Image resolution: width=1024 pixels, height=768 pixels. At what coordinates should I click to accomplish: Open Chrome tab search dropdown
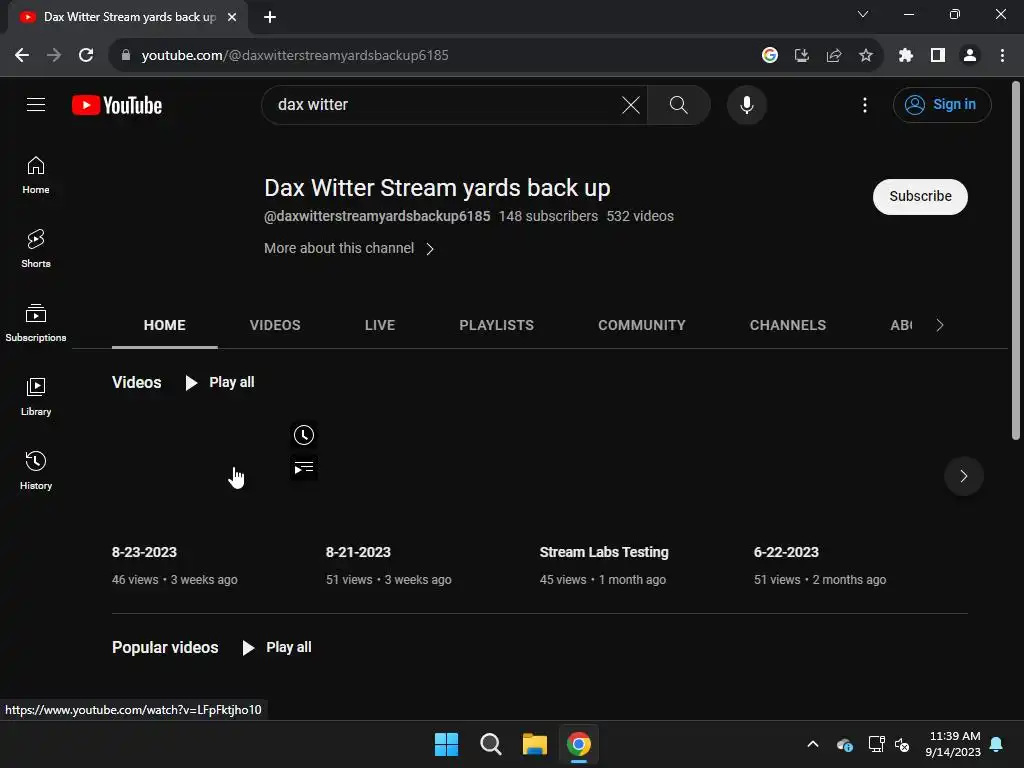click(863, 14)
